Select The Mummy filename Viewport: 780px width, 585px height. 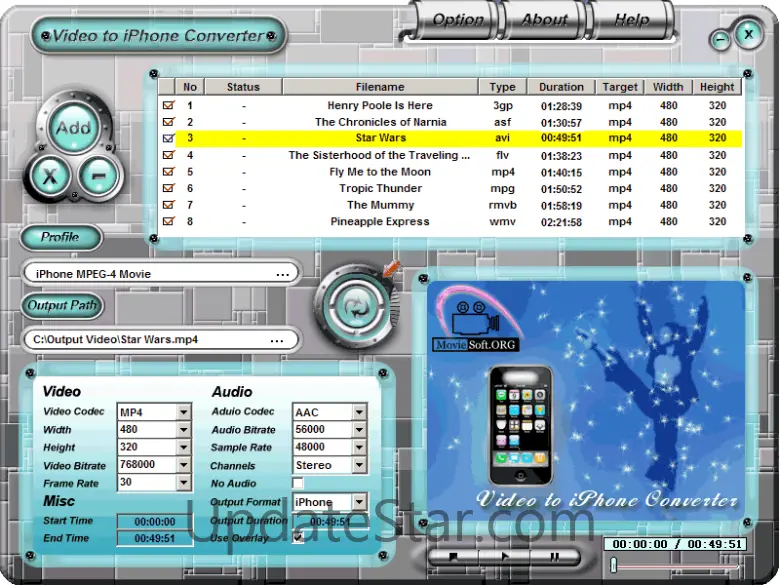coord(381,205)
